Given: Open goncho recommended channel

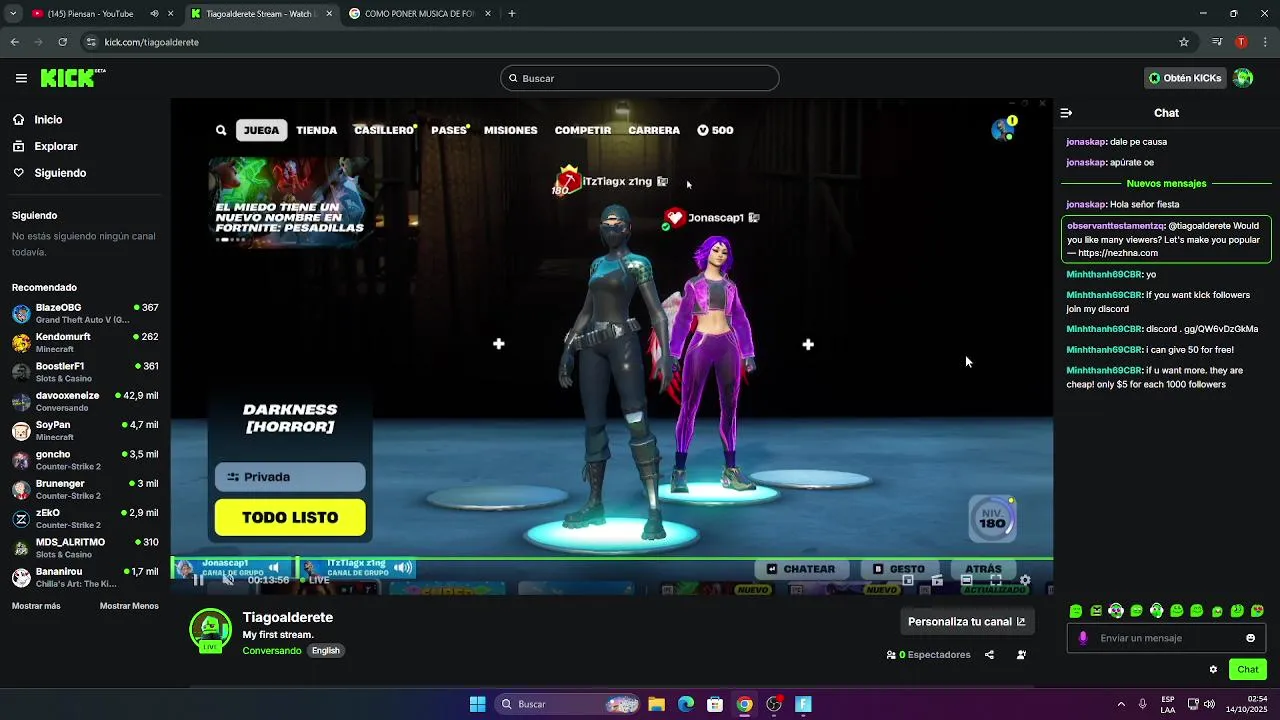Looking at the screenshot, I should [x=85, y=460].
